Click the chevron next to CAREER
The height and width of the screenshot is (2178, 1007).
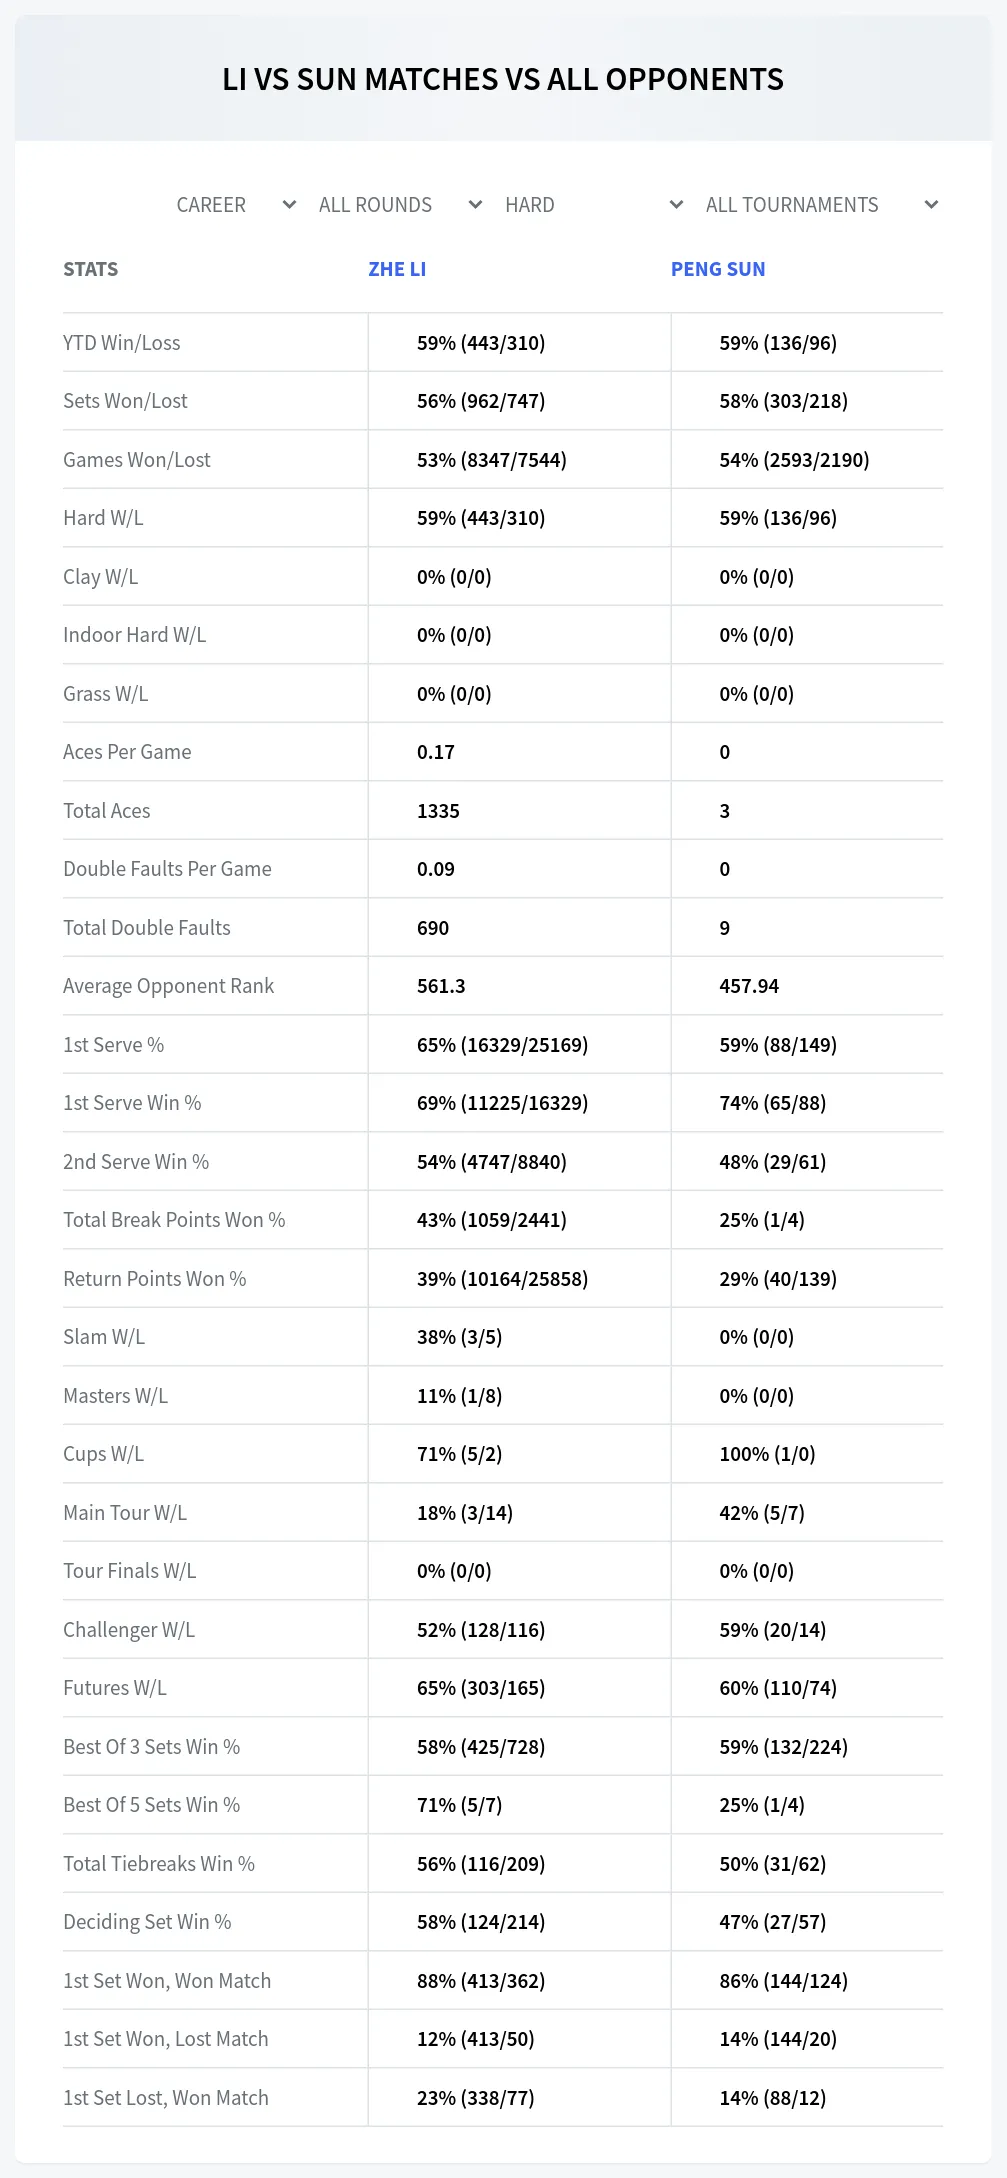pos(289,205)
